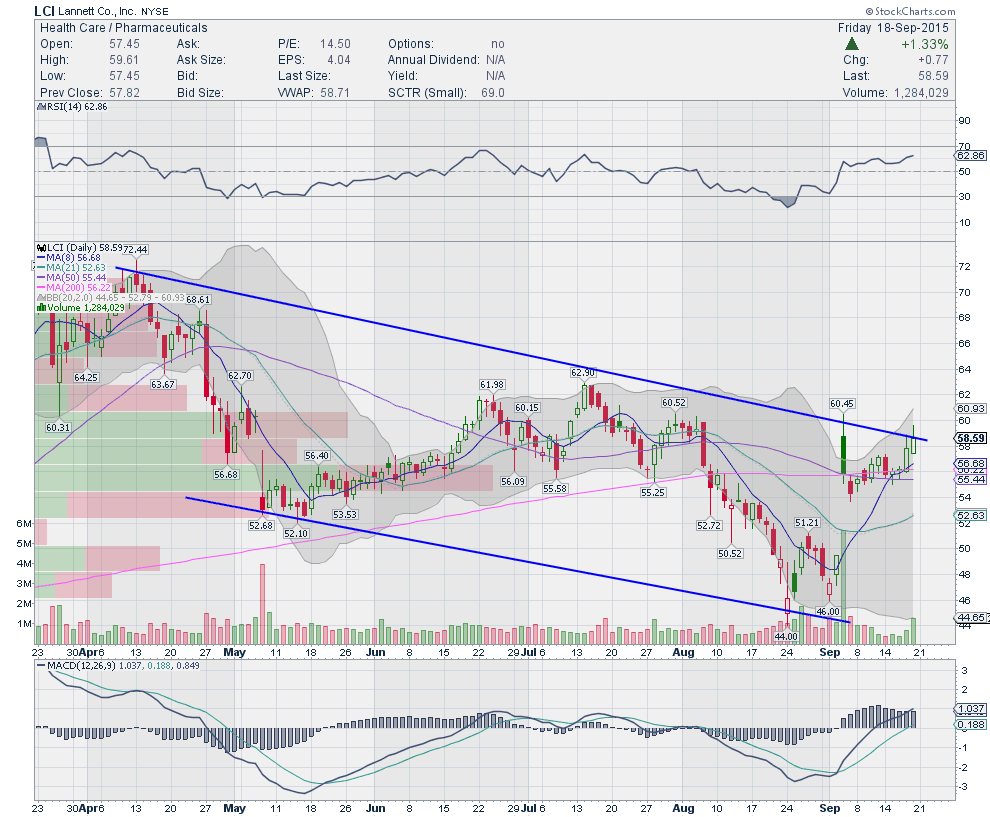Image resolution: width=990 pixels, height=817 pixels.
Task: Click the 63.67 price label
Action: pyautogui.click(x=163, y=385)
